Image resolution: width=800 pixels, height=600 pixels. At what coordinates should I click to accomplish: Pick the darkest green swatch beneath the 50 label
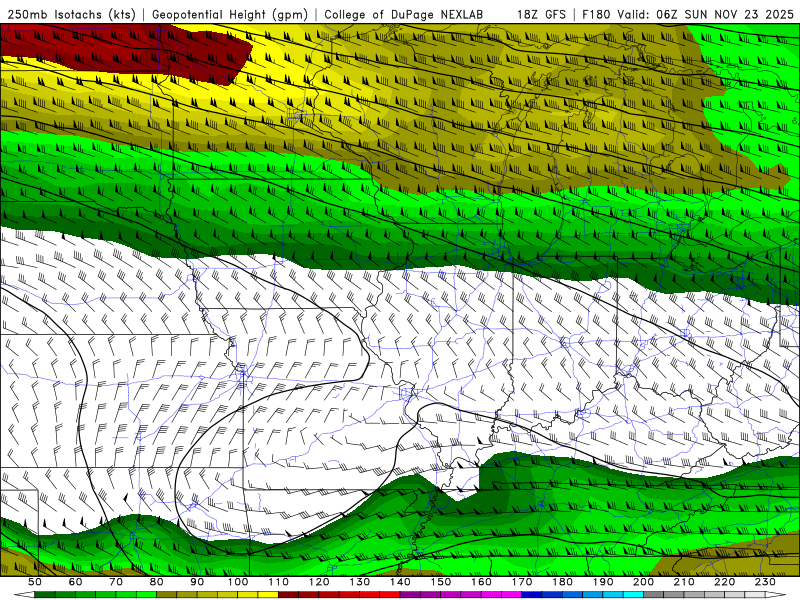(45, 594)
